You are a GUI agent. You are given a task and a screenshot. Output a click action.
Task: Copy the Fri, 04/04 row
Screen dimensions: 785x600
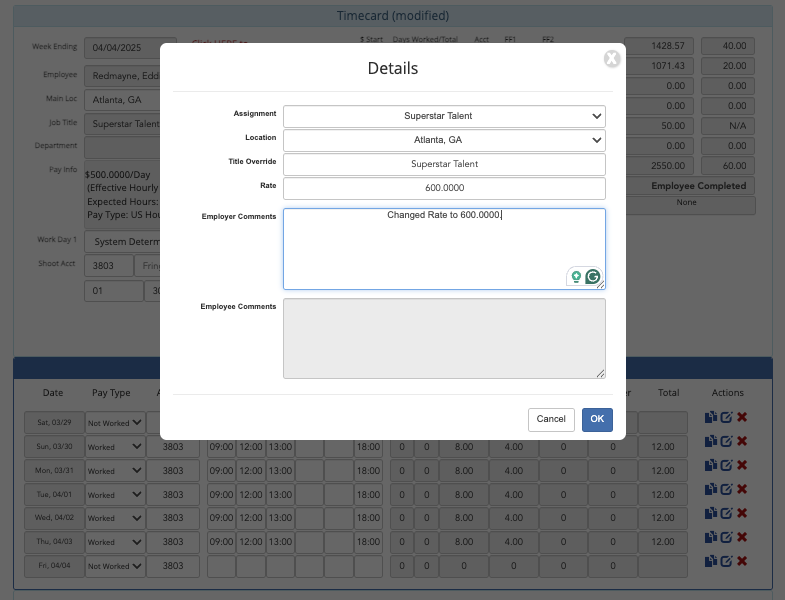pyautogui.click(x=711, y=561)
